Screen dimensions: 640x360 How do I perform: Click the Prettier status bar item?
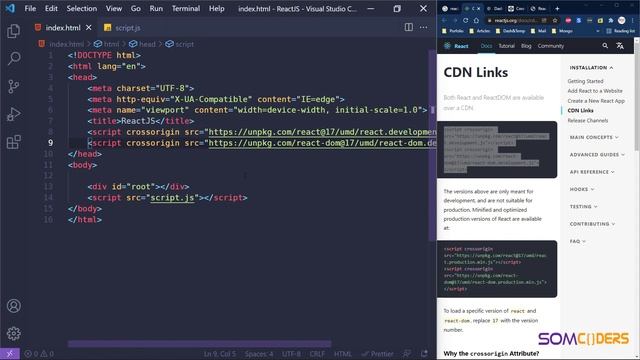[x=378, y=354]
